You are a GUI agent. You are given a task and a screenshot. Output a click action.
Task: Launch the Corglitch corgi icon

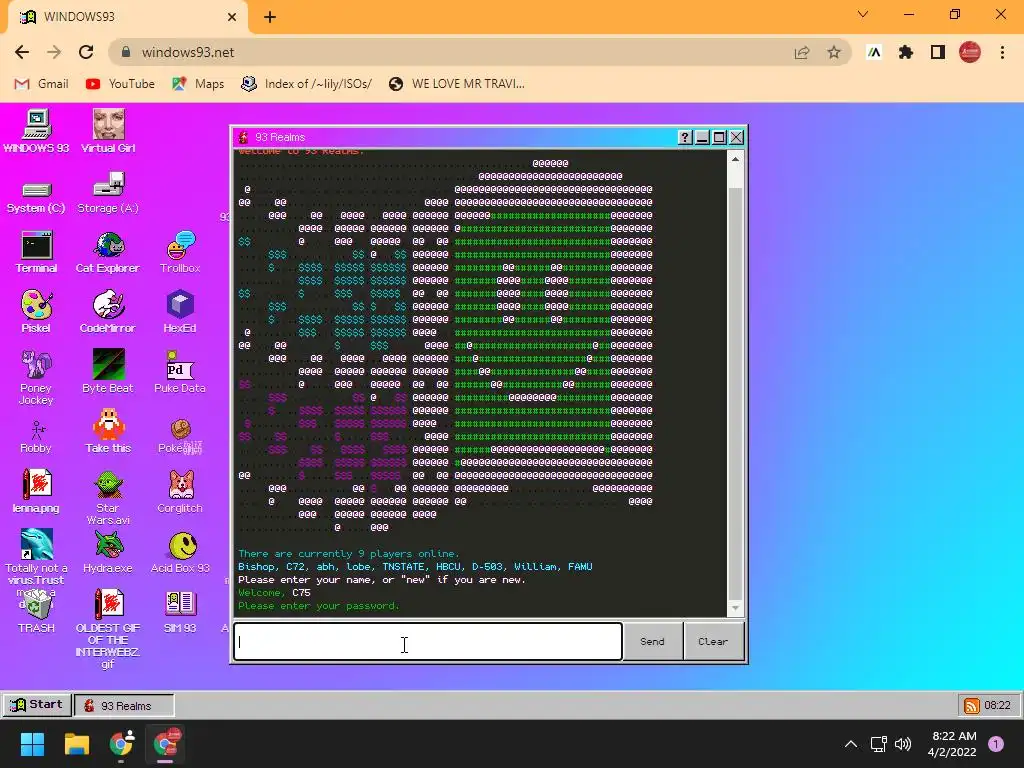coord(180,491)
